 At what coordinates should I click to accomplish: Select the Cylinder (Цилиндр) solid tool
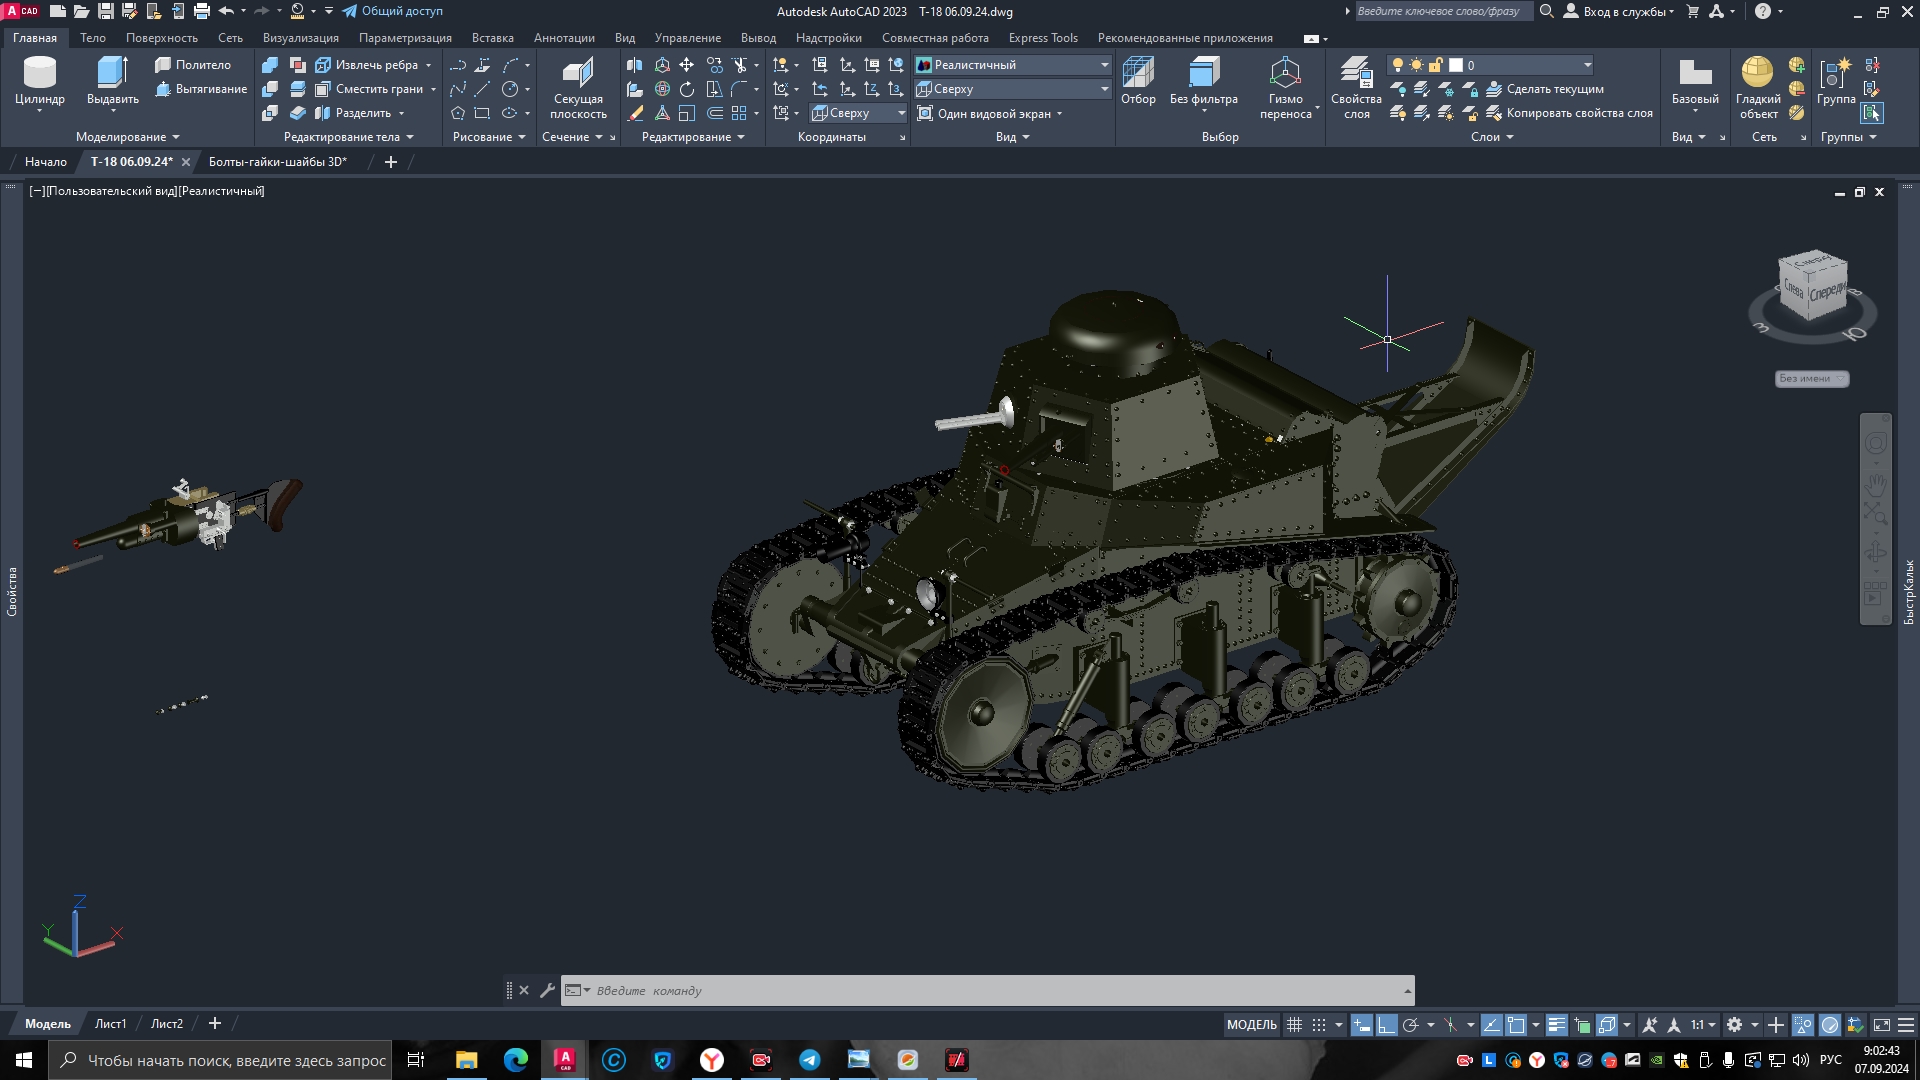click(x=40, y=81)
